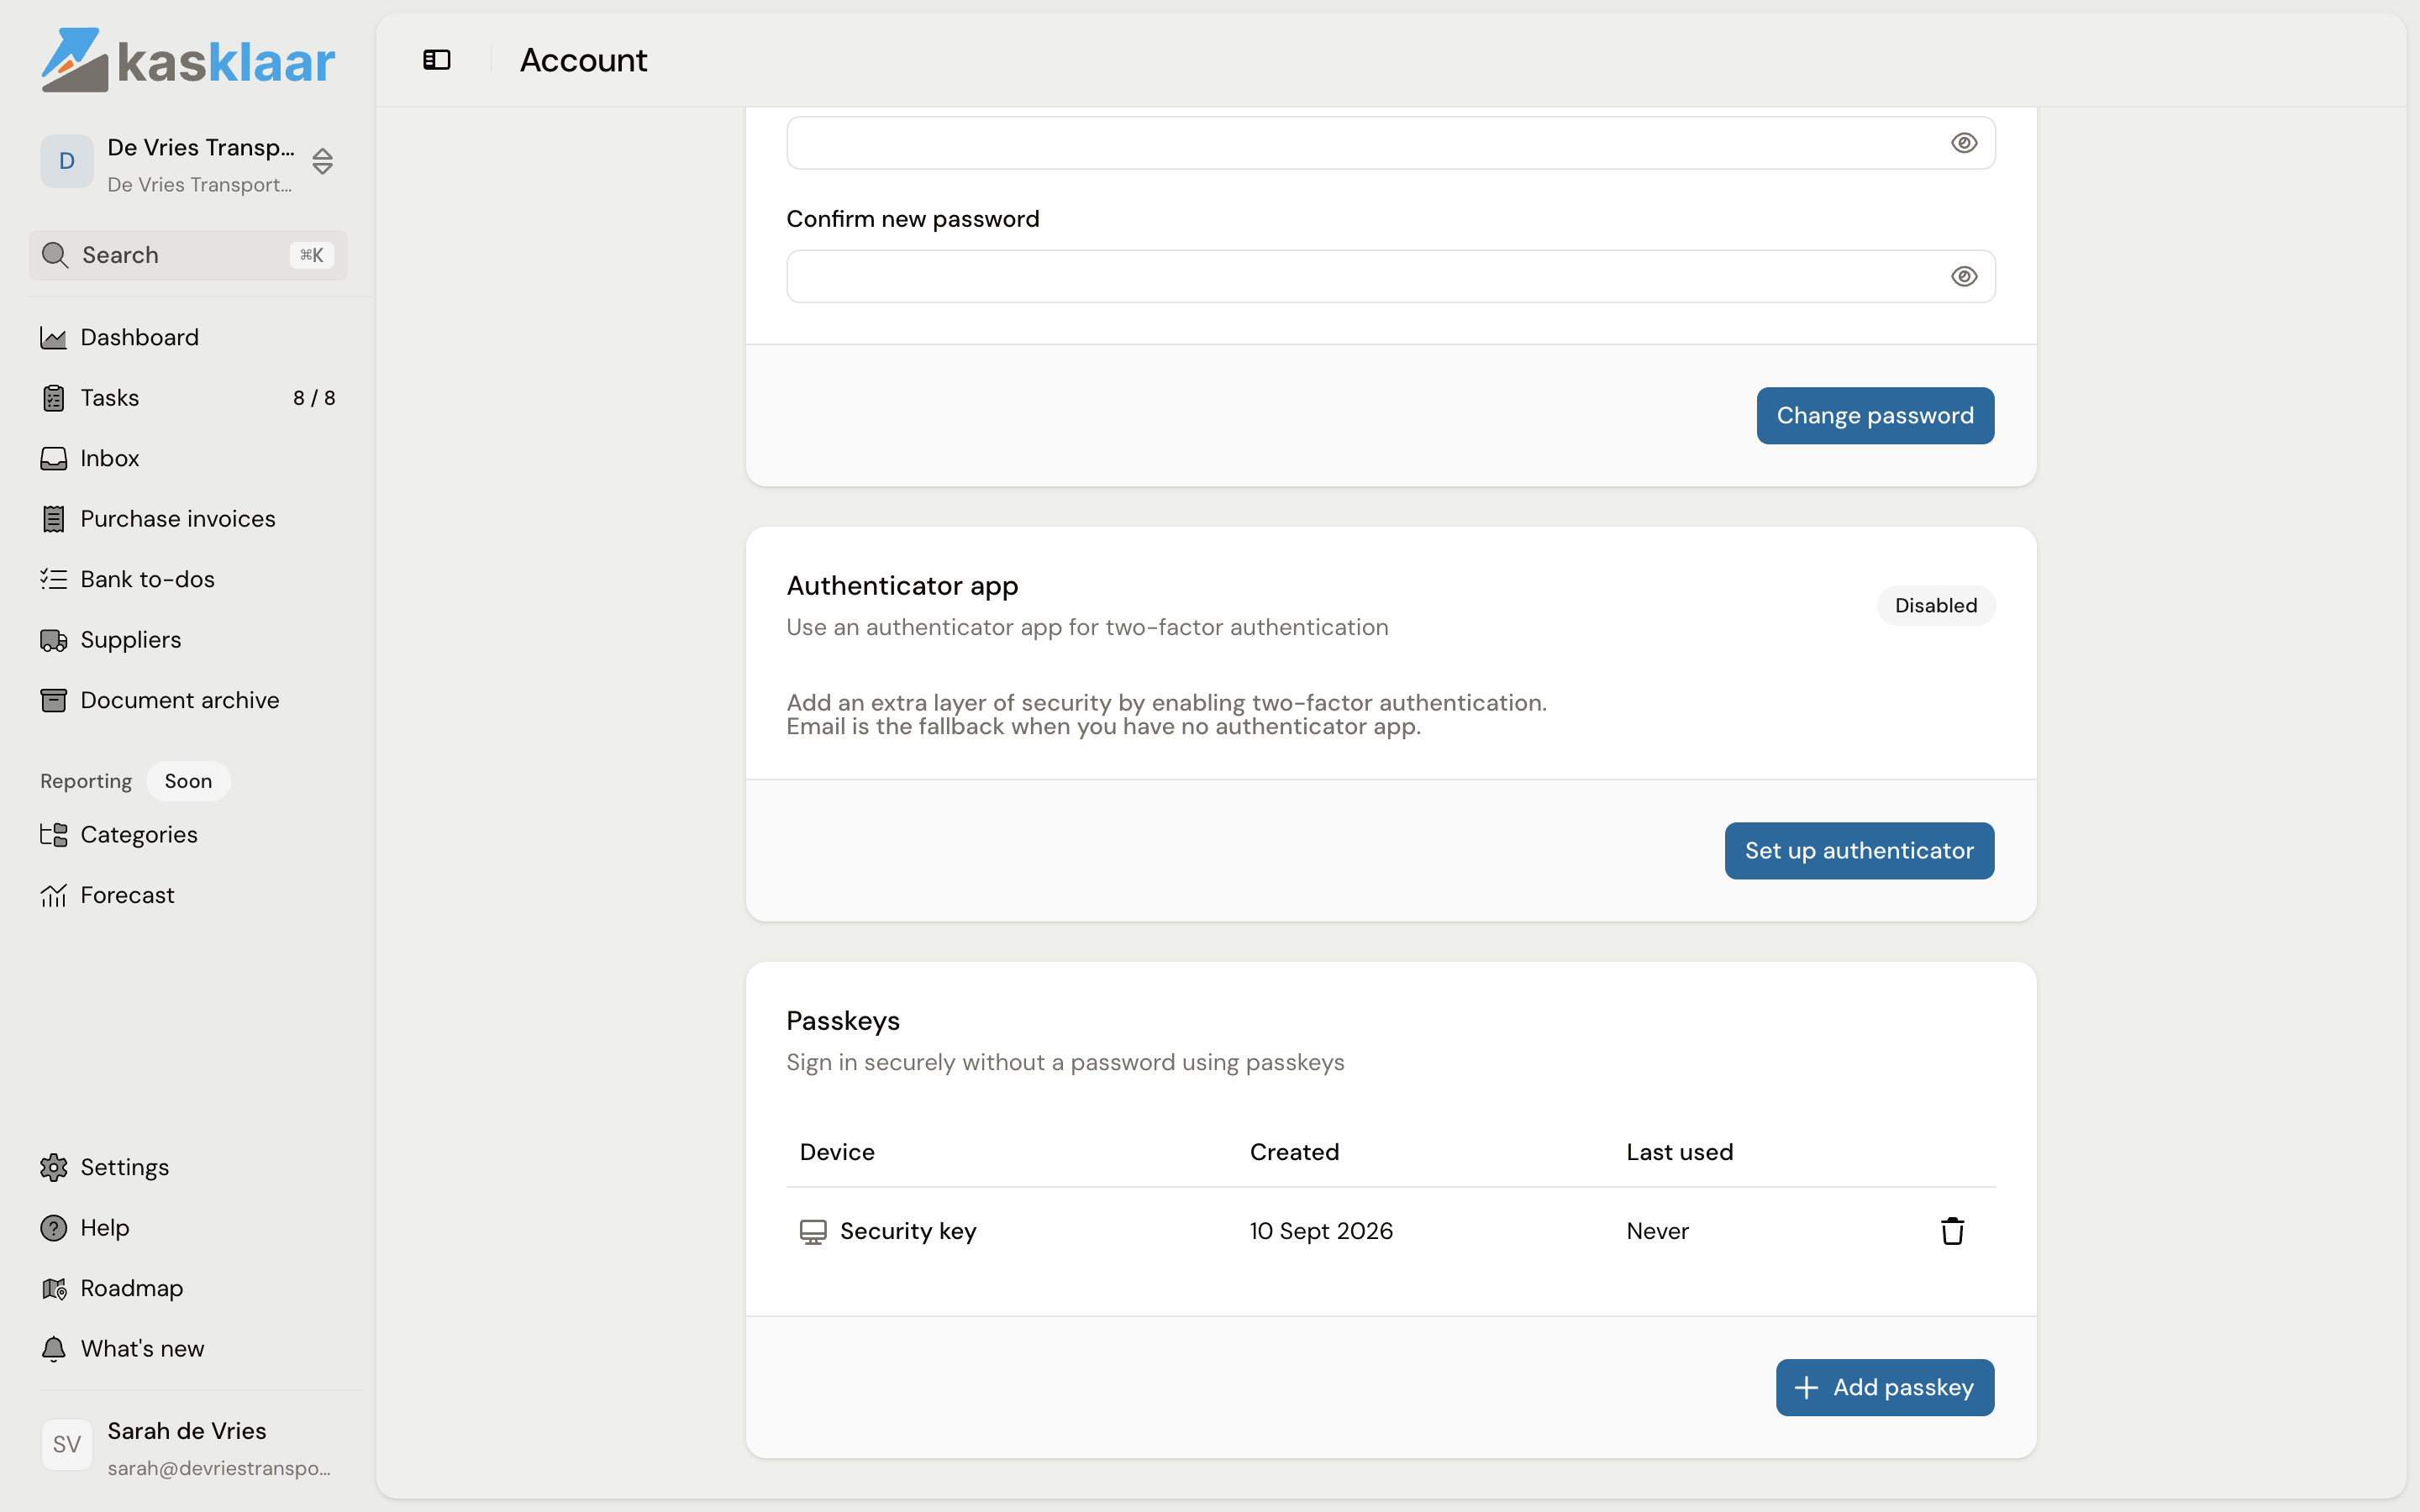The width and height of the screenshot is (2420, 1512).
Task: Click the Inbox tray icon
Action: pyautogui.click(x=53, y=459)
